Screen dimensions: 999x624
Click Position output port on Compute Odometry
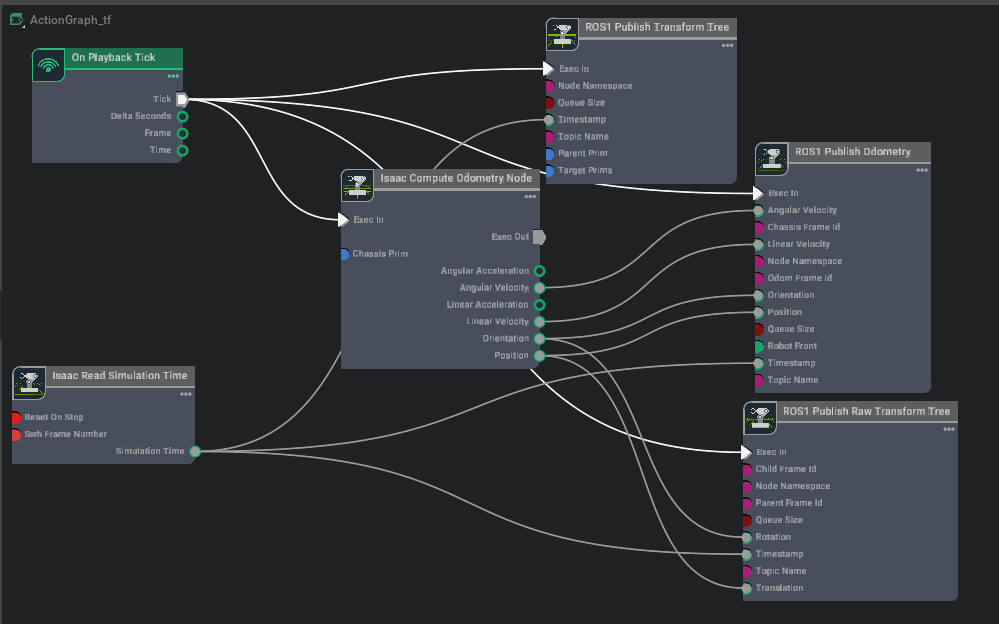[540, 356]
